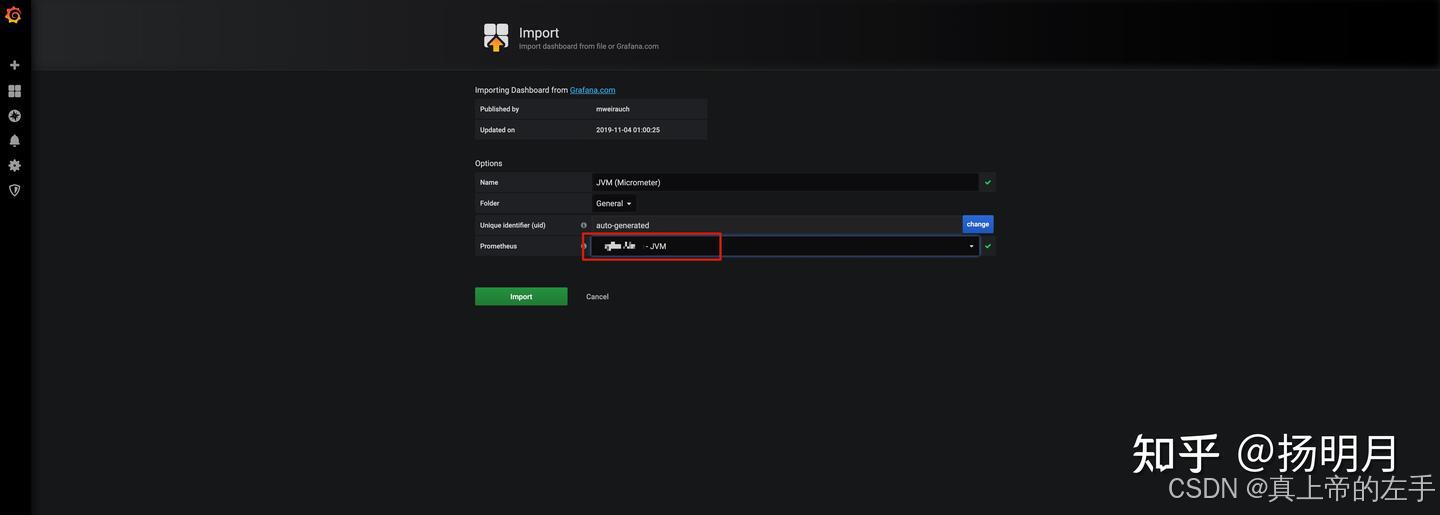Click green checkmark beside Name field
This screenshot has width=1440, height=515.
click(x=988, y=182)
